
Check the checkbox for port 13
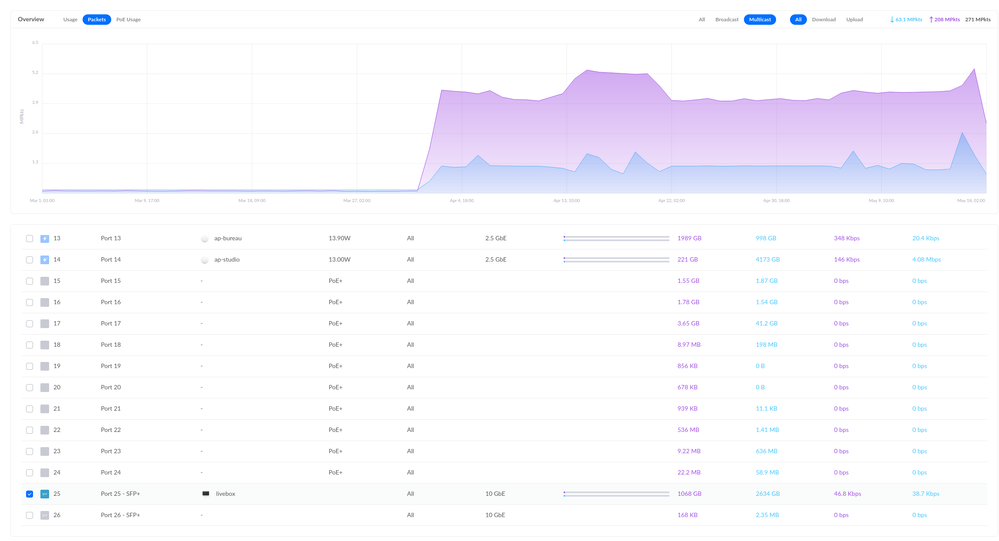[30, 239]
